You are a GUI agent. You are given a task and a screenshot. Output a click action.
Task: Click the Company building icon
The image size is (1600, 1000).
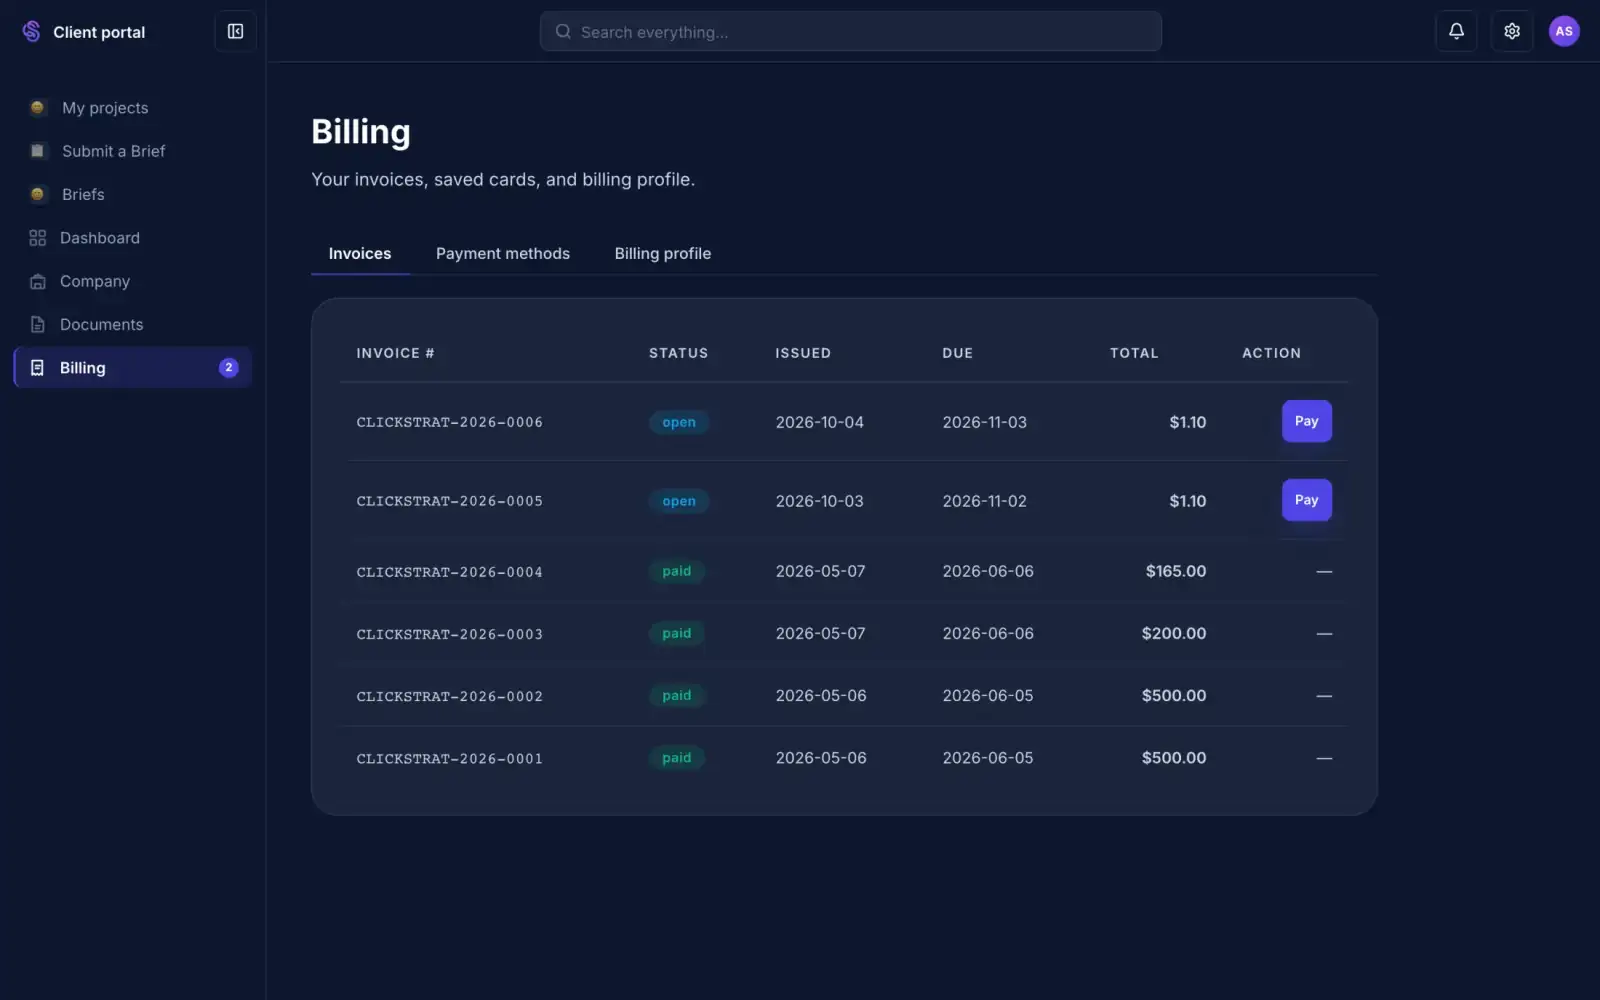37,281
